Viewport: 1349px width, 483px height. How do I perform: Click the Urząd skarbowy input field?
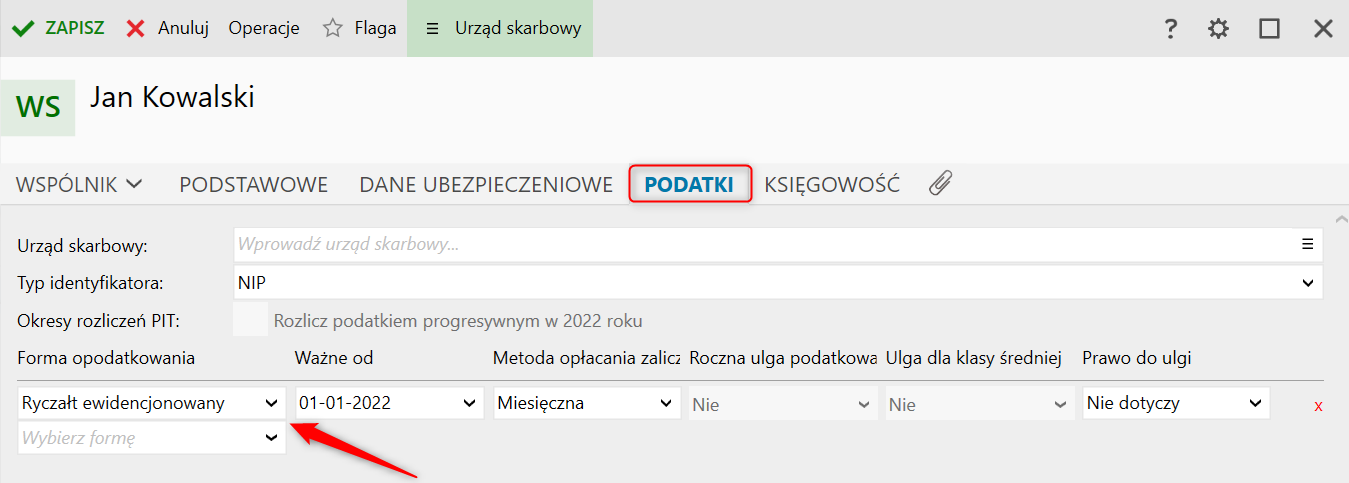tap(778, 244)
